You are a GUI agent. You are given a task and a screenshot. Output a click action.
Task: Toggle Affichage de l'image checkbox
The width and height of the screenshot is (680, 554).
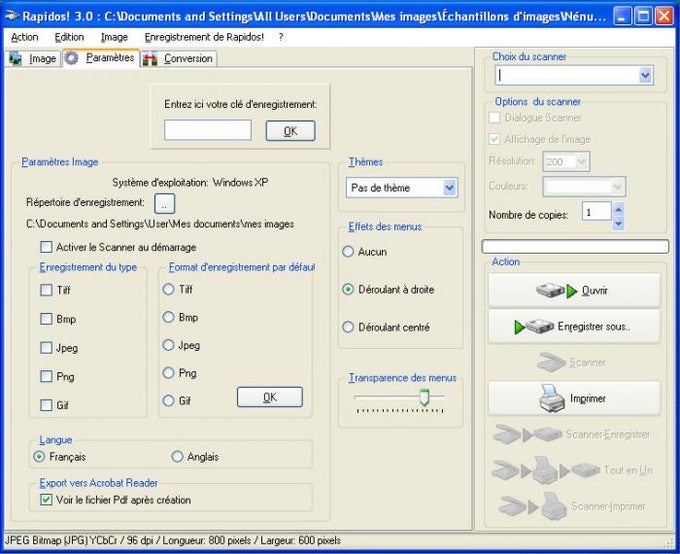494,139
